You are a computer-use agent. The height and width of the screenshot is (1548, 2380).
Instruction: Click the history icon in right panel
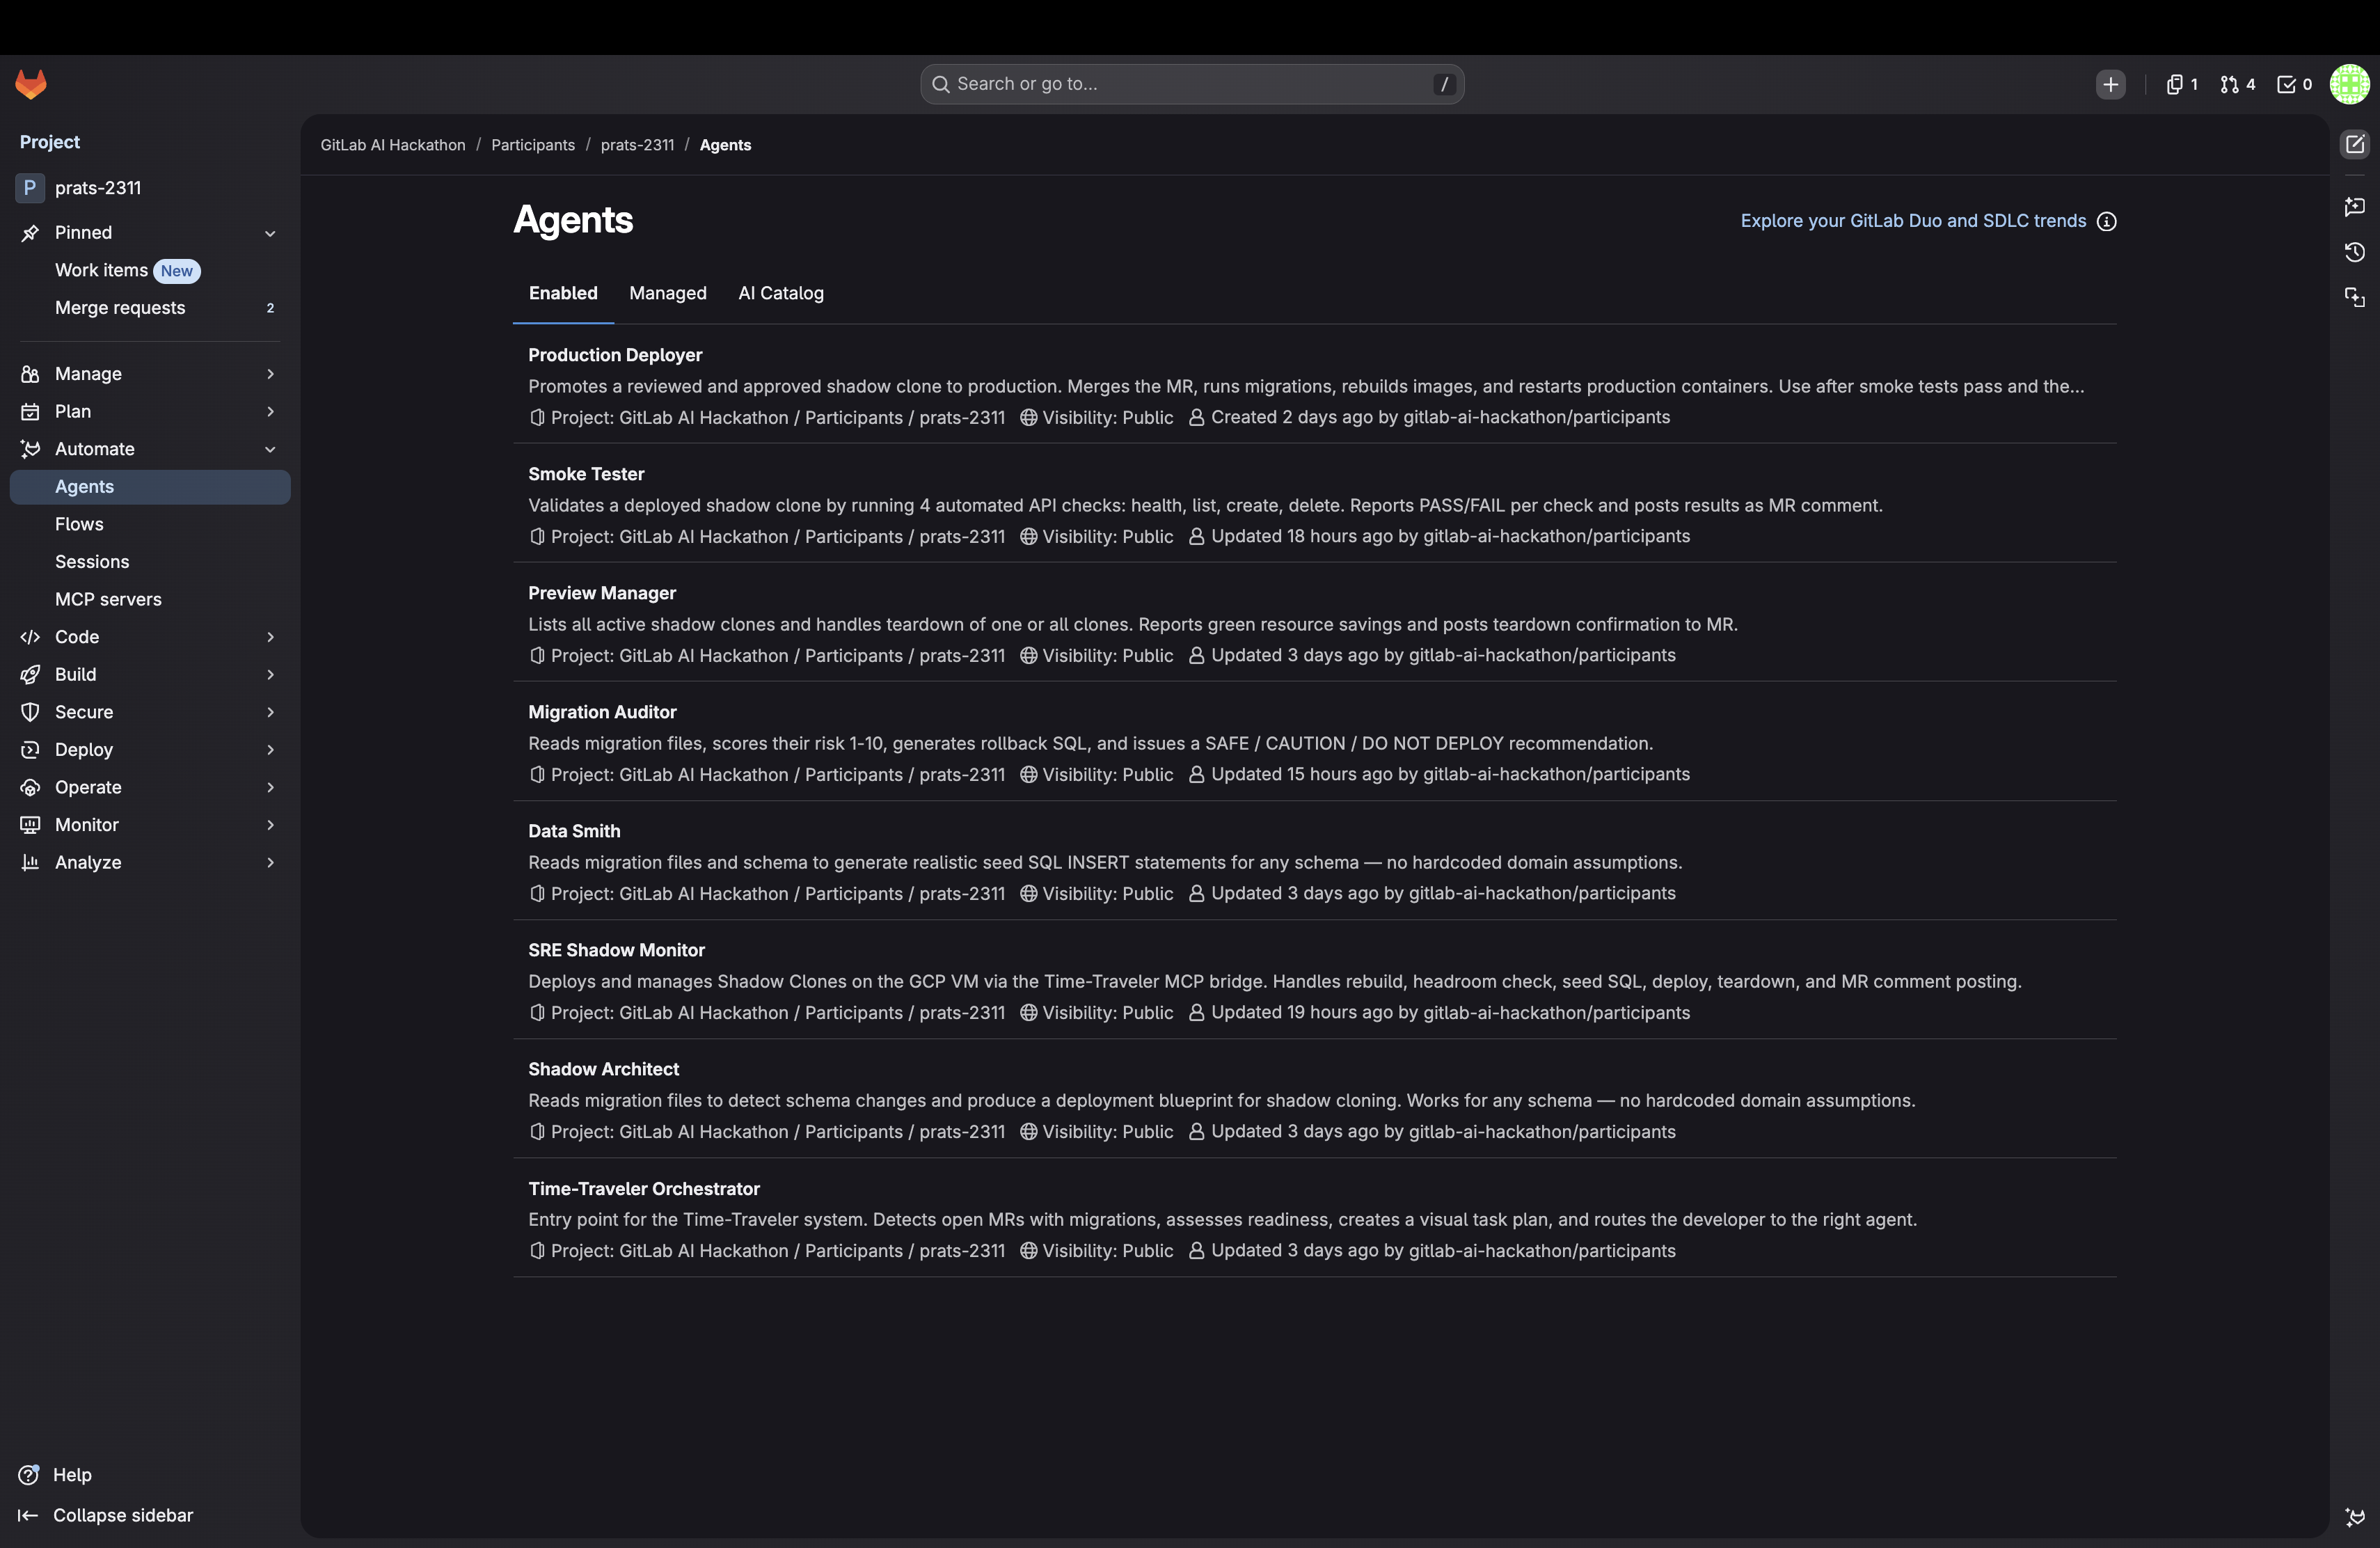2355,252
